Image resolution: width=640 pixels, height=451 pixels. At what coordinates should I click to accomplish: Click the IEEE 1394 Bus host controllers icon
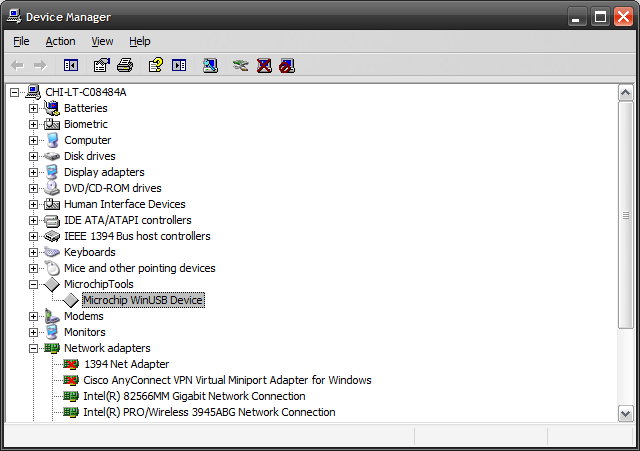[52, 236]
